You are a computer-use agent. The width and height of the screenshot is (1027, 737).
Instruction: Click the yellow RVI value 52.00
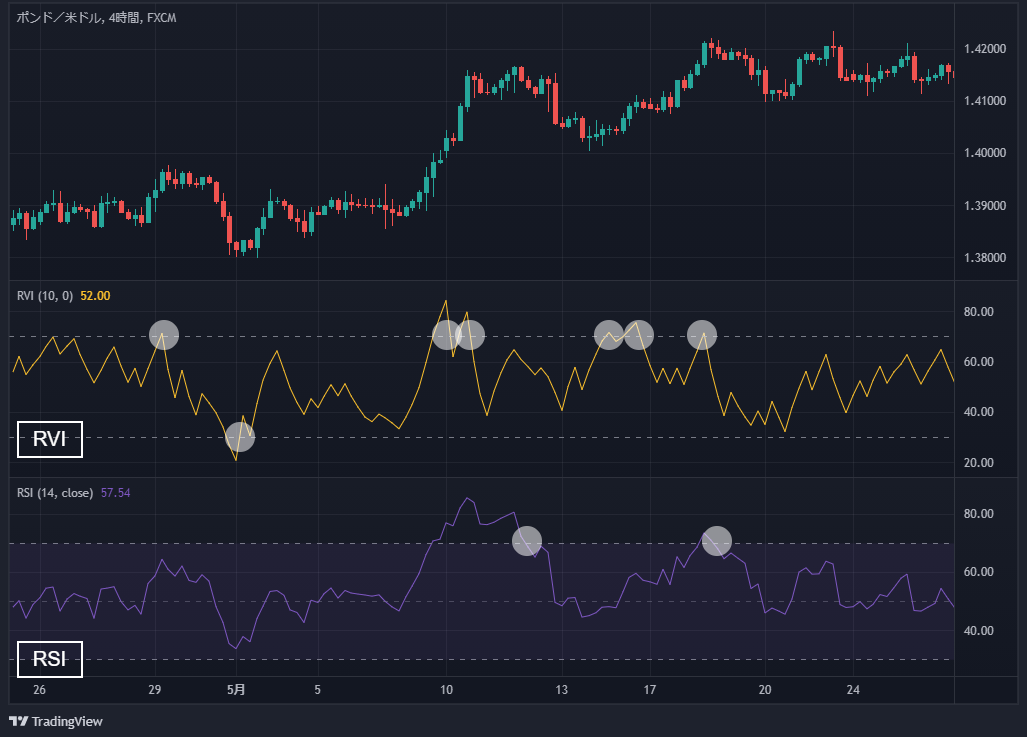[97, 295]
